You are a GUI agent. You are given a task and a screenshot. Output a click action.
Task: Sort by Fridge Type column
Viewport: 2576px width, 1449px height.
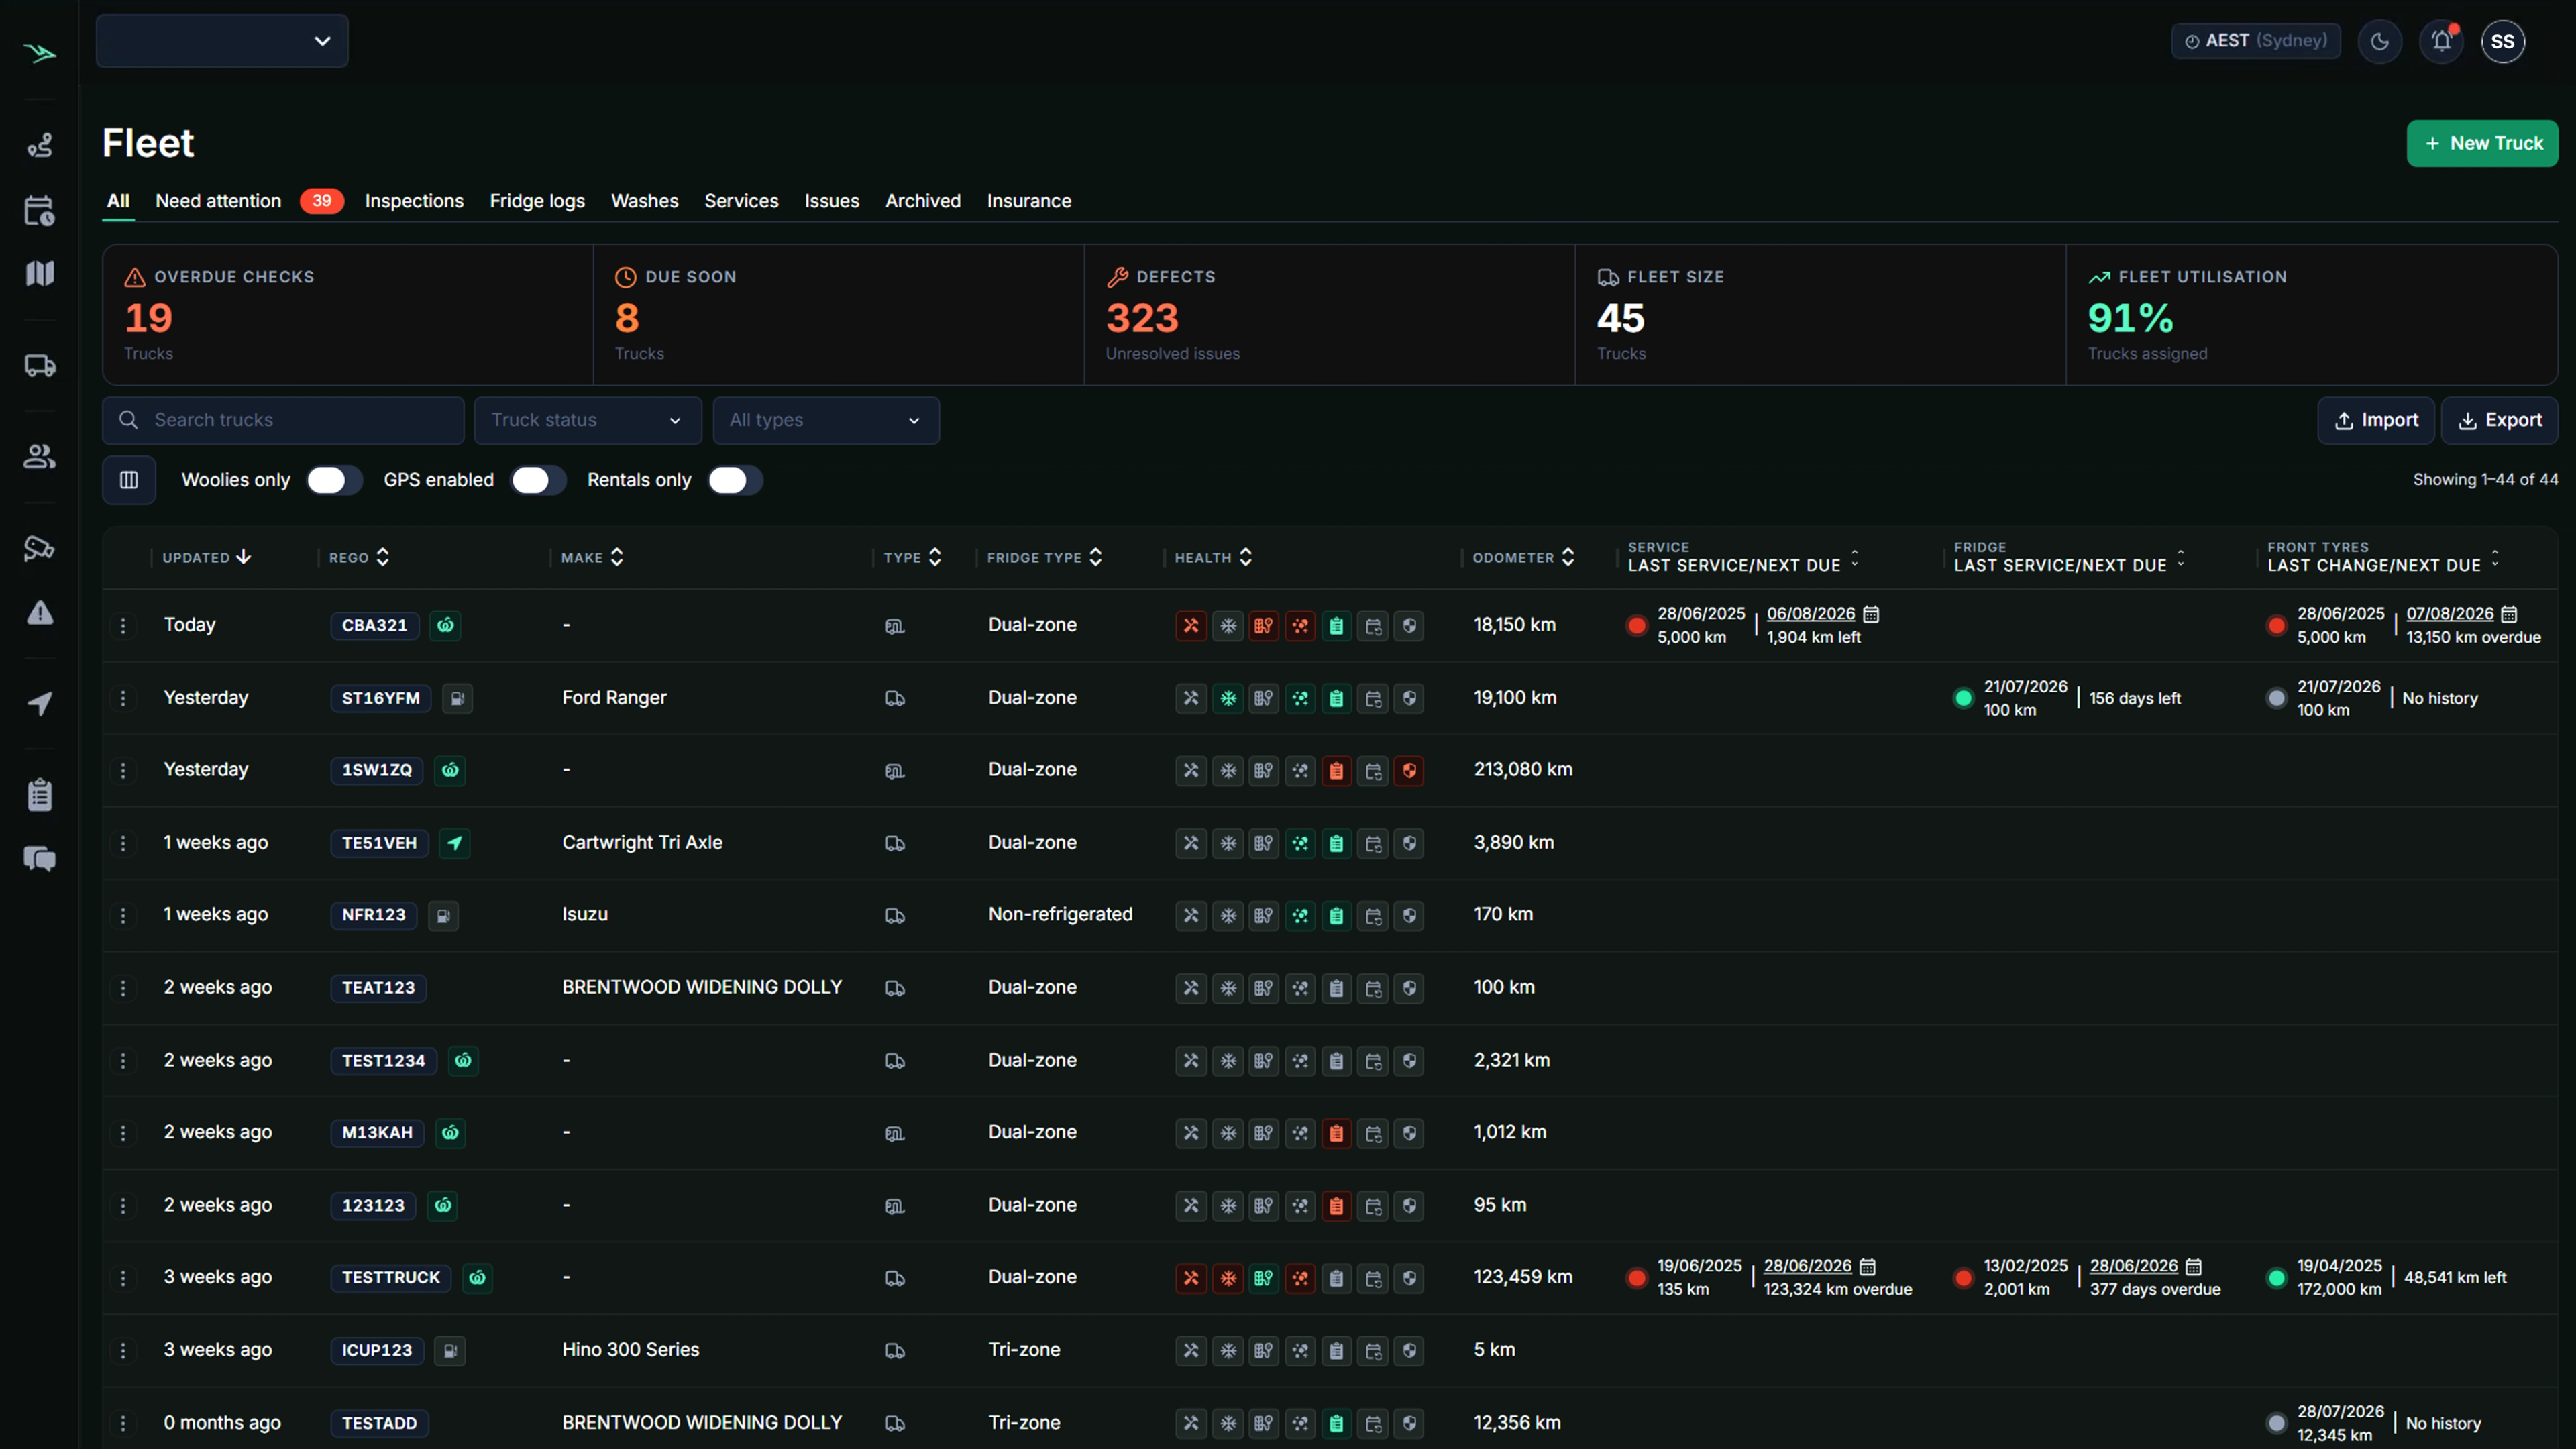[1044, 558]
